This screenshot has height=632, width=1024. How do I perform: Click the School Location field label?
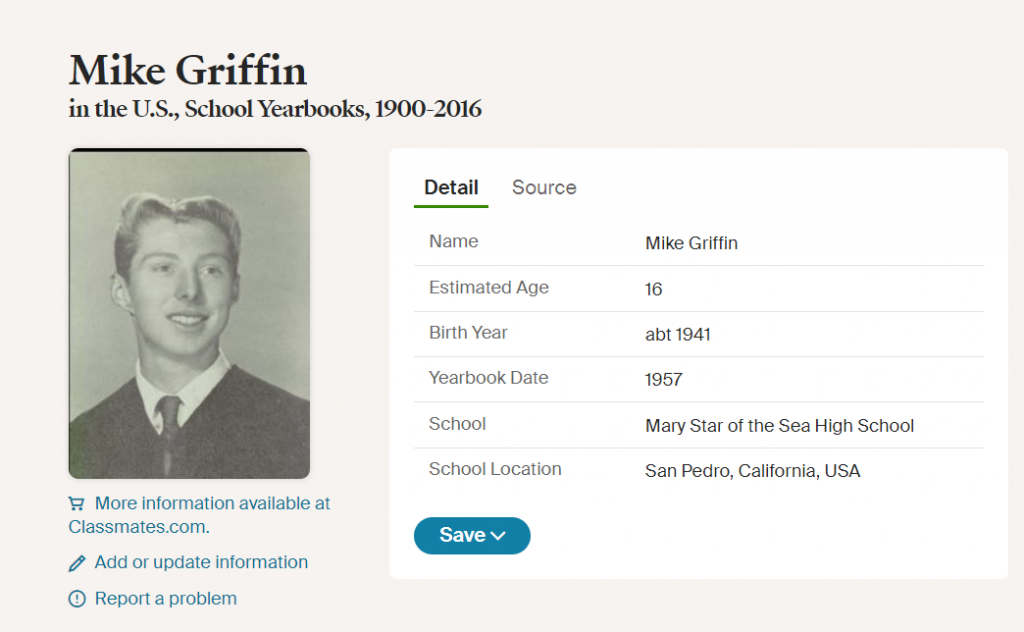495,469
